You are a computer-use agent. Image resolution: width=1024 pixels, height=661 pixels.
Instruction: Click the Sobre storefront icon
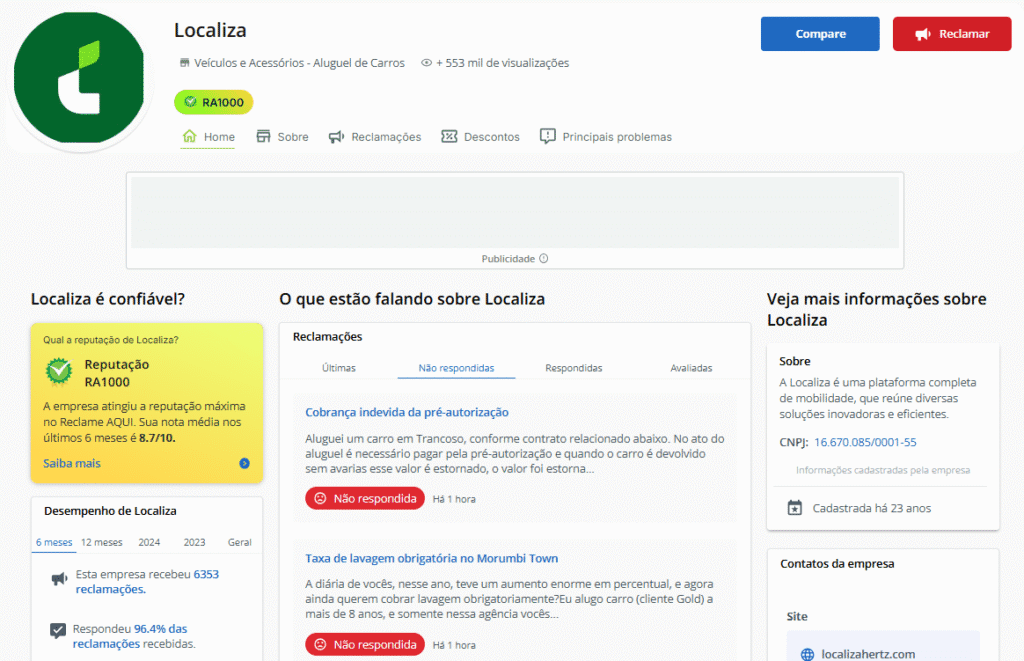point(264,136)
